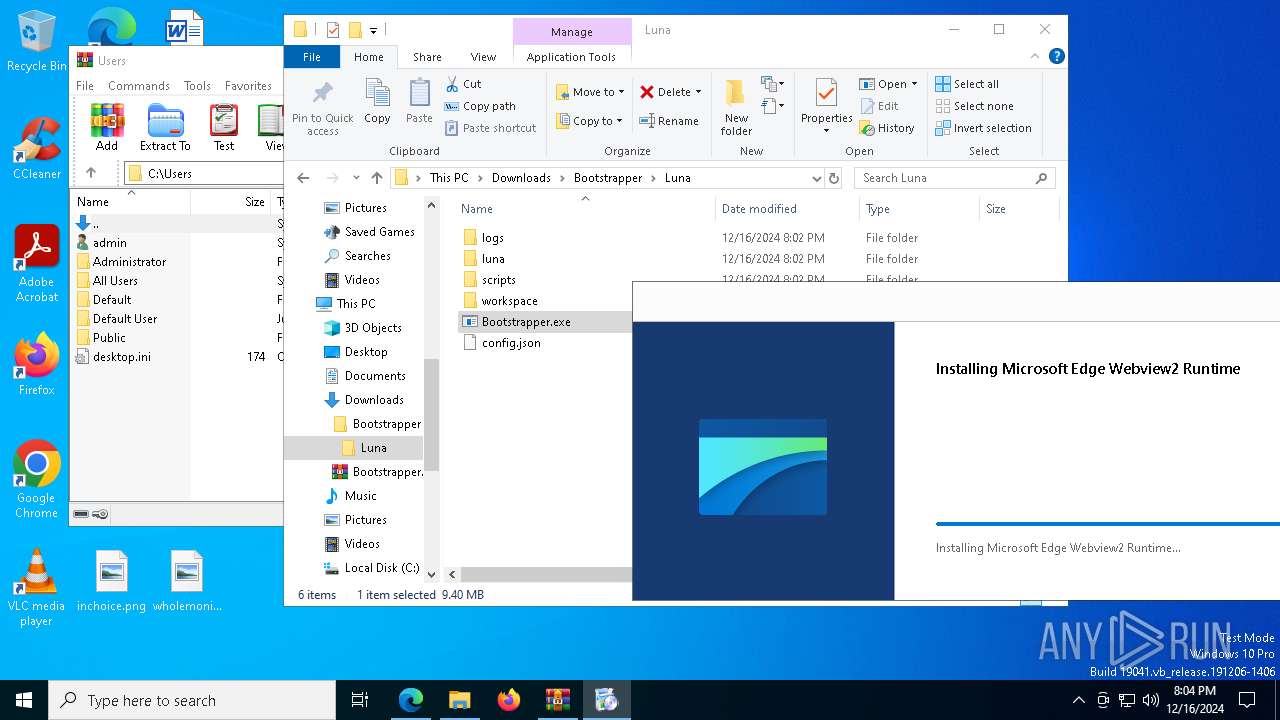The height and width of the screenshot is (720, 1280).
Task: Click the up arrow in Explorer address bar
Action: 376,178
